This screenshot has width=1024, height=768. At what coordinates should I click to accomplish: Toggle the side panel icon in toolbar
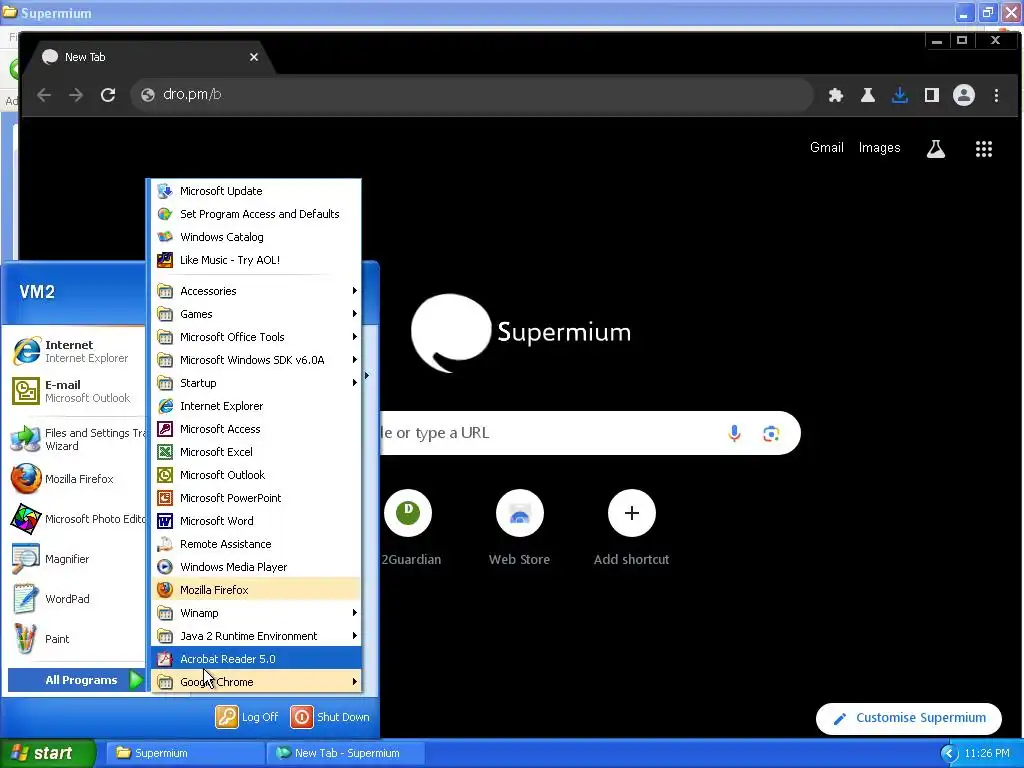931,95
